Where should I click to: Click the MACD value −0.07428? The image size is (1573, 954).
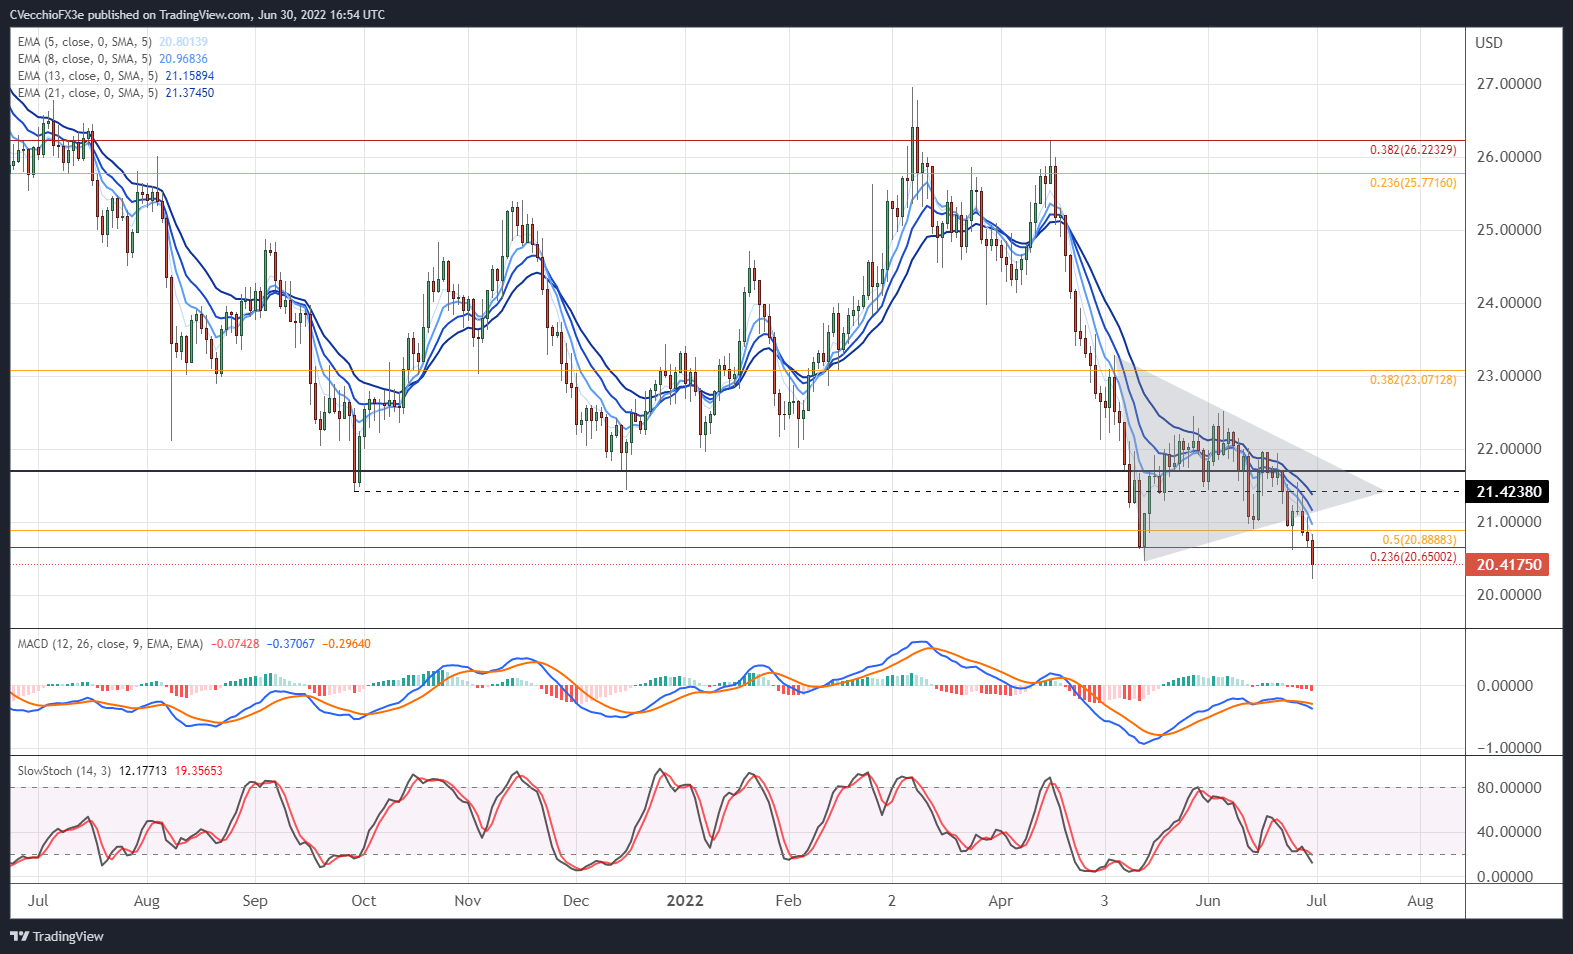tap(235, 644)
